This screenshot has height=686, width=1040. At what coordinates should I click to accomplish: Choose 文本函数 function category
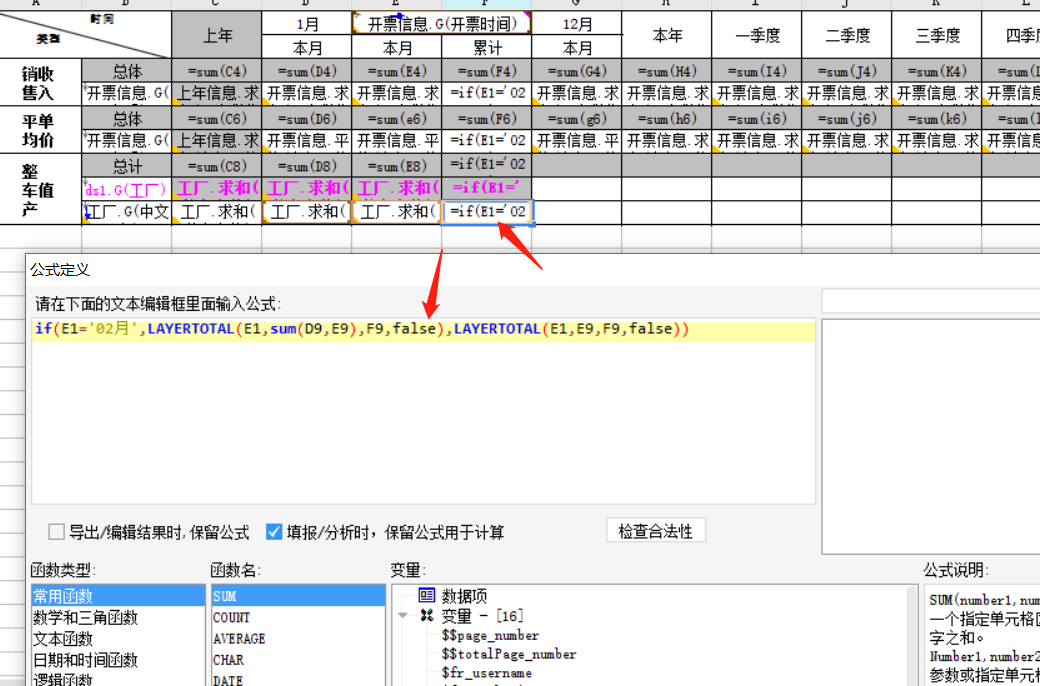(x=62, y=638)
